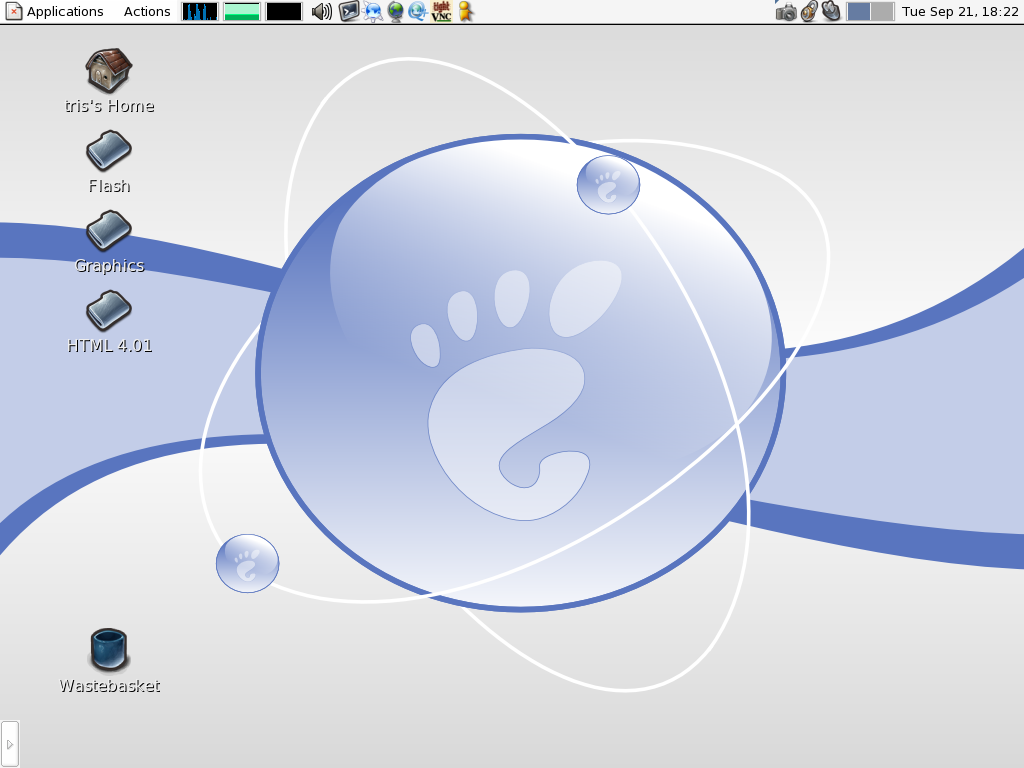Screen dimensions: 1024x768
Task: Open the Applications menu
Action: tap(54, 11)
